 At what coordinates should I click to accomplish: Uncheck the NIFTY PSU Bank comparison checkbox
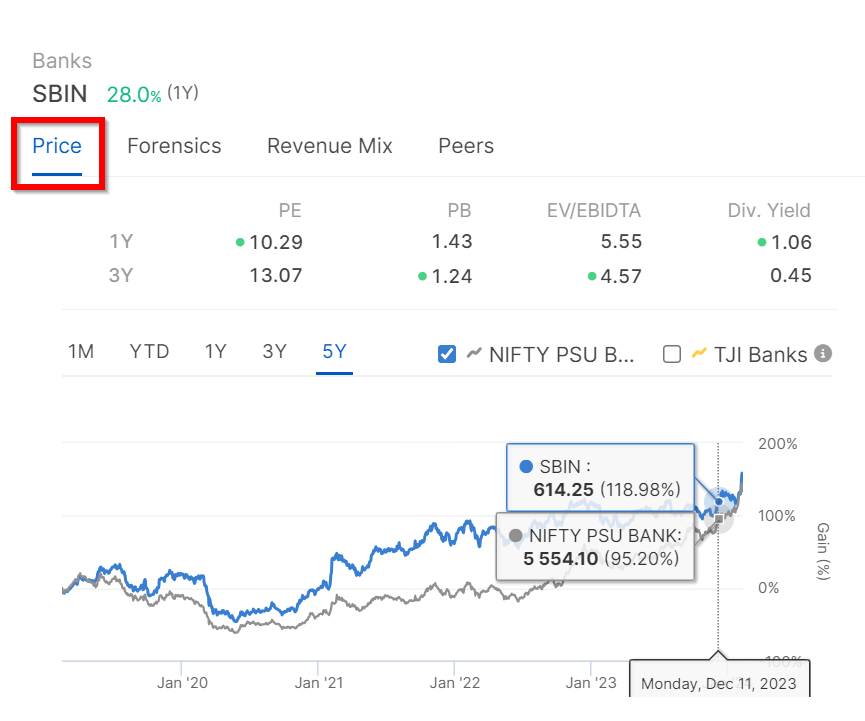447,354
